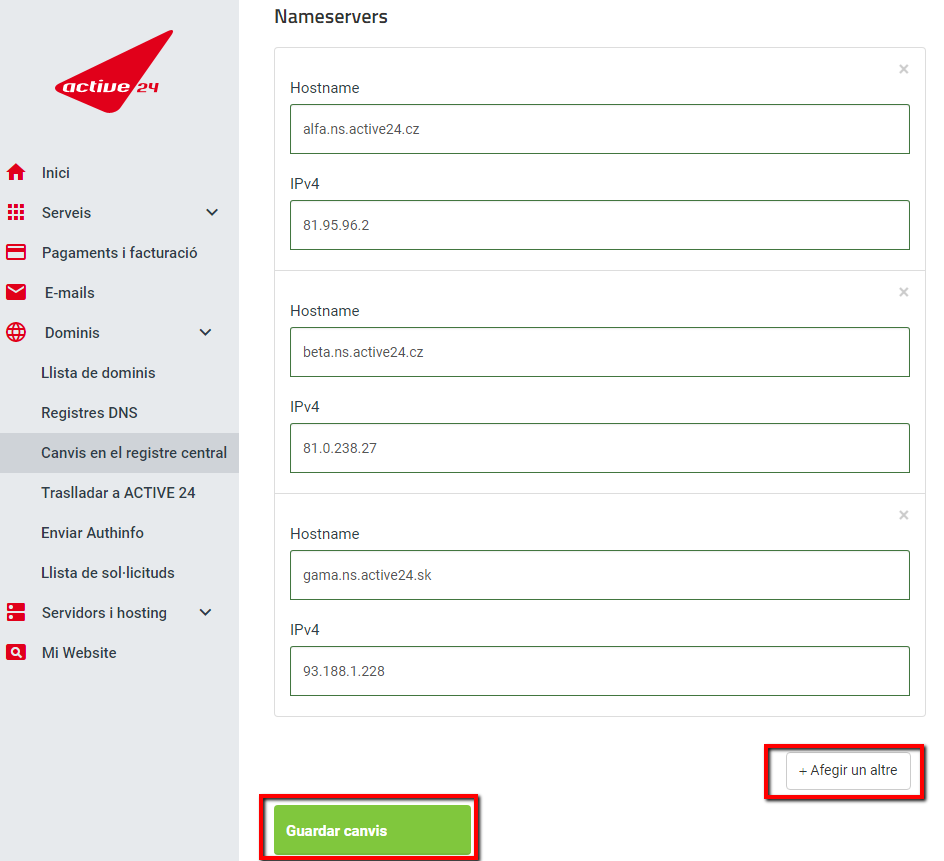Click the hostname field containing beta.ns.active24.cz
This screenshot has height=861, width=944.
pos(600,352)
